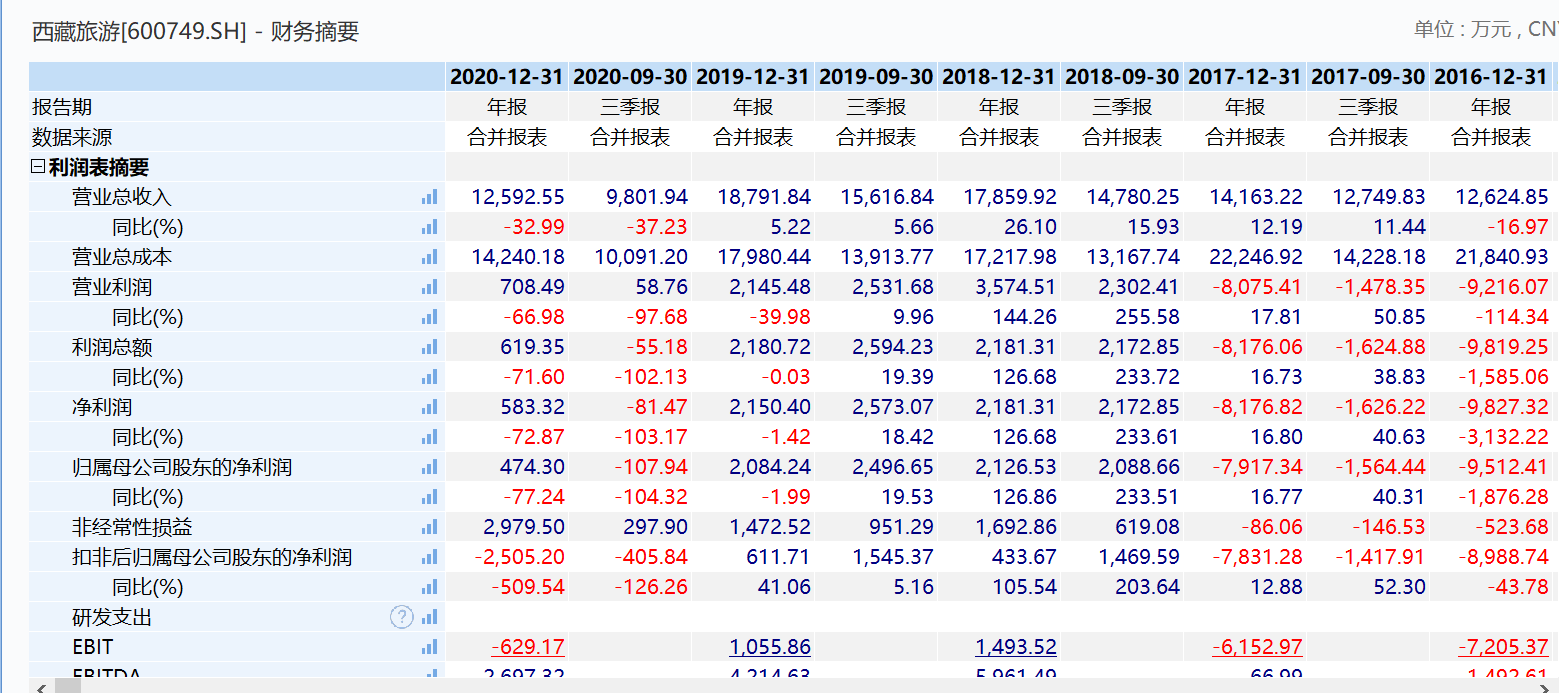Viewport: 1559px width, 693px height.
Task: Open EBIT value 1,055.86 link
Action: click(770, 647)
